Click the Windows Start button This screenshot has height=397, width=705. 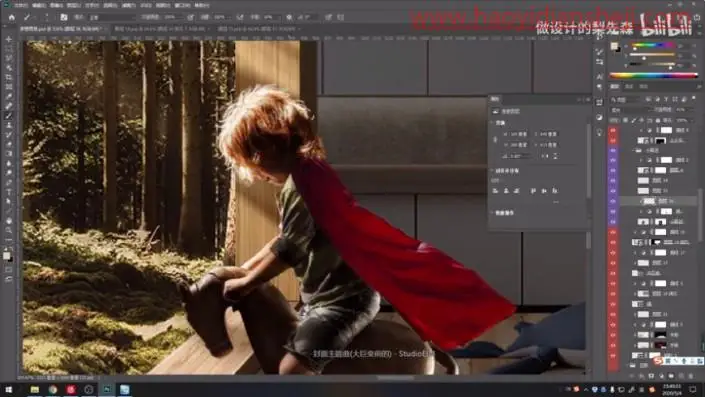tap(8, 389)
